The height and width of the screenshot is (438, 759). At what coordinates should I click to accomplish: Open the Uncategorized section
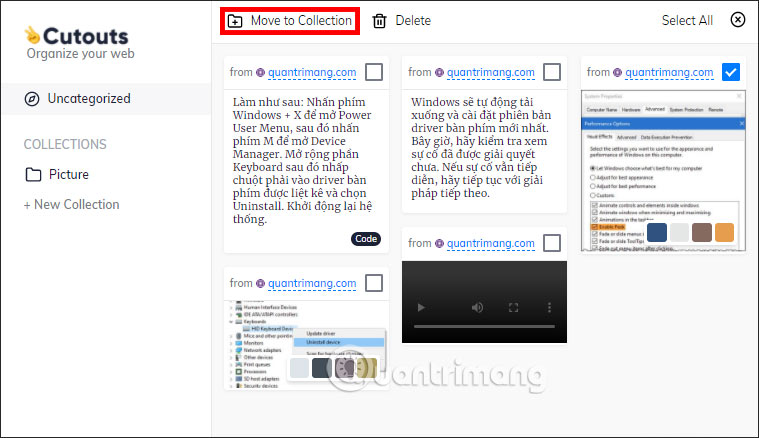pos(106,99)
